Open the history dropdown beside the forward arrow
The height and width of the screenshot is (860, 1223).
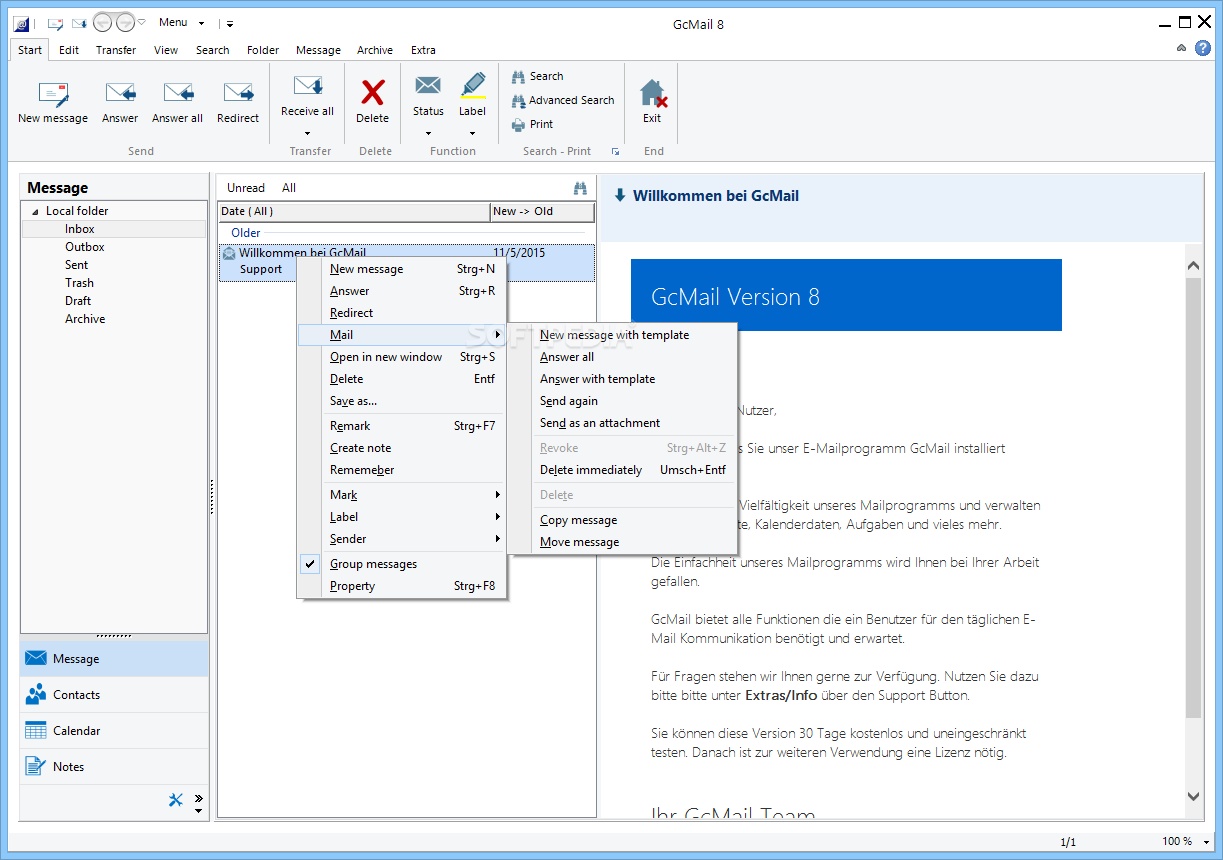coord(142,22)
